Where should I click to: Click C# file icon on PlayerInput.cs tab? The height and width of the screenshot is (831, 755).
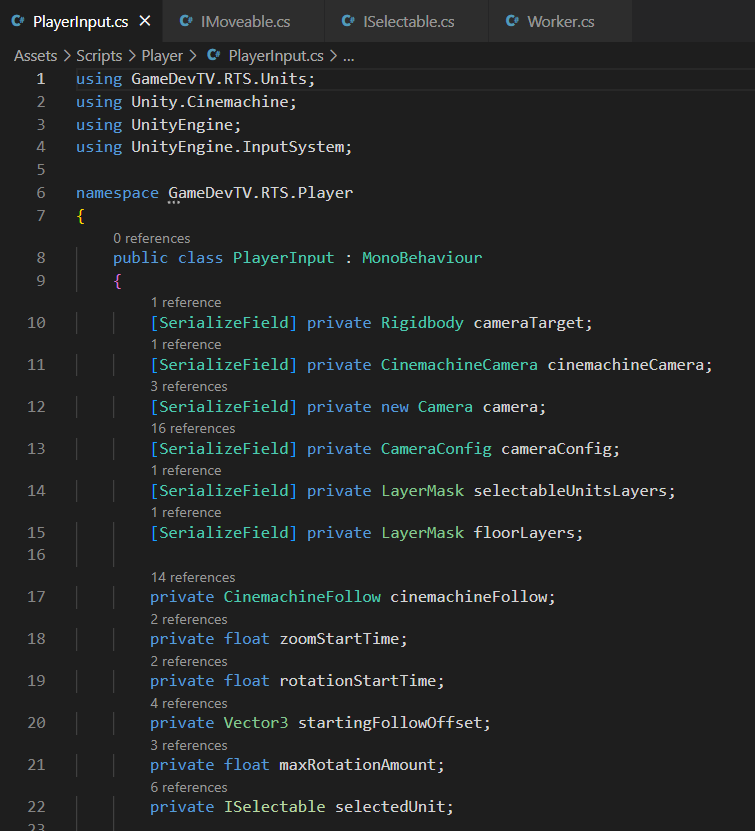[x=18, y=21]
